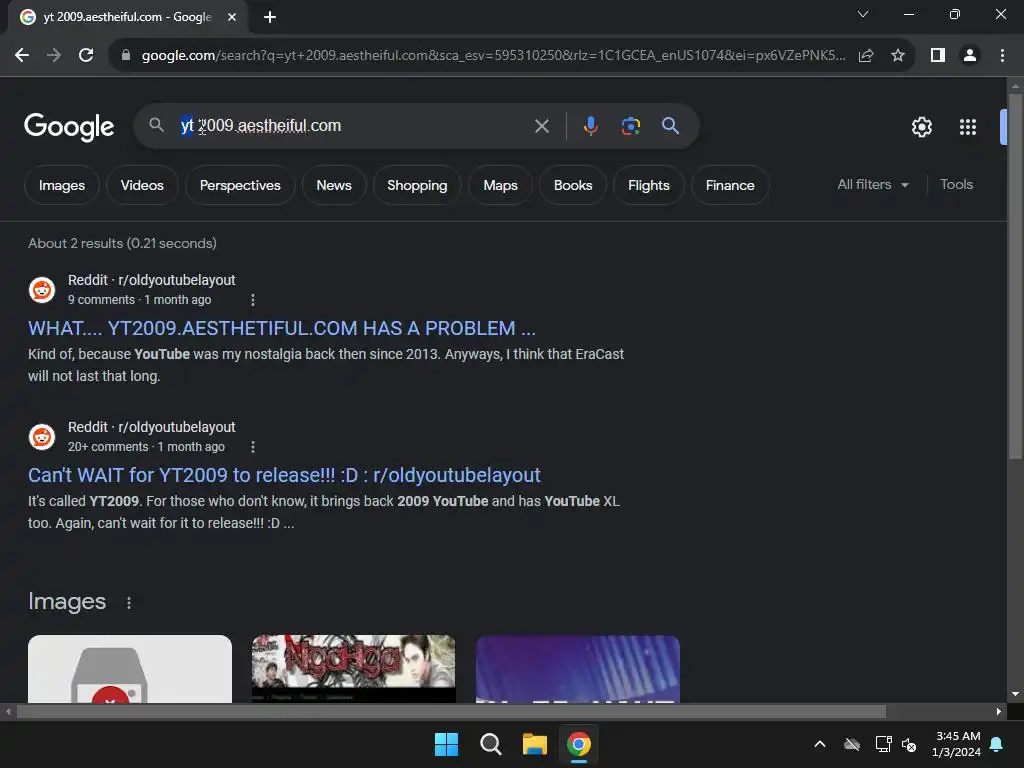Click the scroll down arrow
1024x768 pixels.
click(1016, 694)
